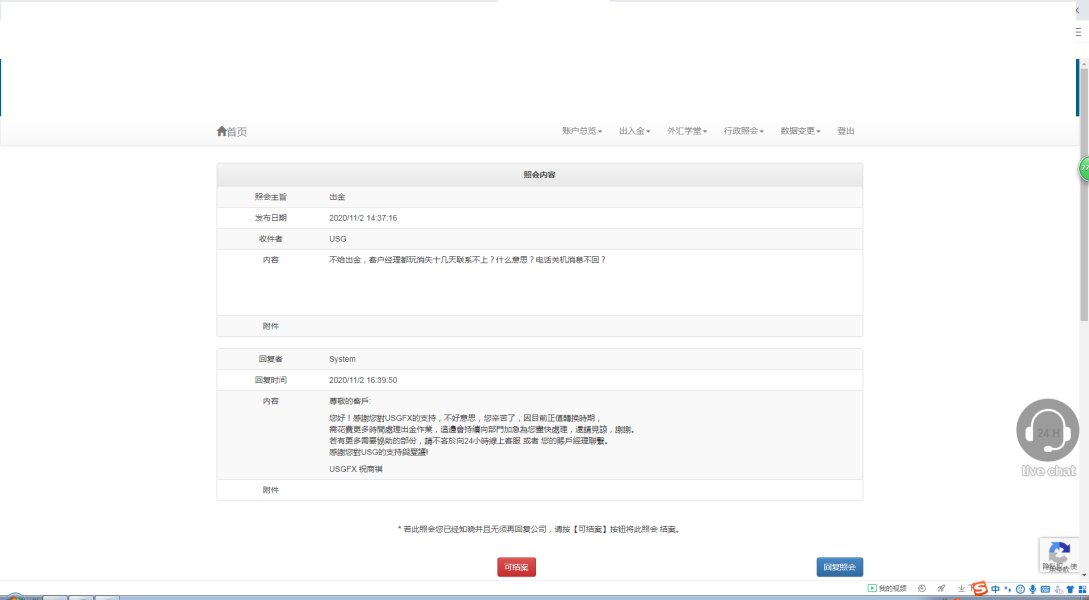Expand the 账户总览 dropdown menu
This screenshot has width=1089, height=600.
581,131
